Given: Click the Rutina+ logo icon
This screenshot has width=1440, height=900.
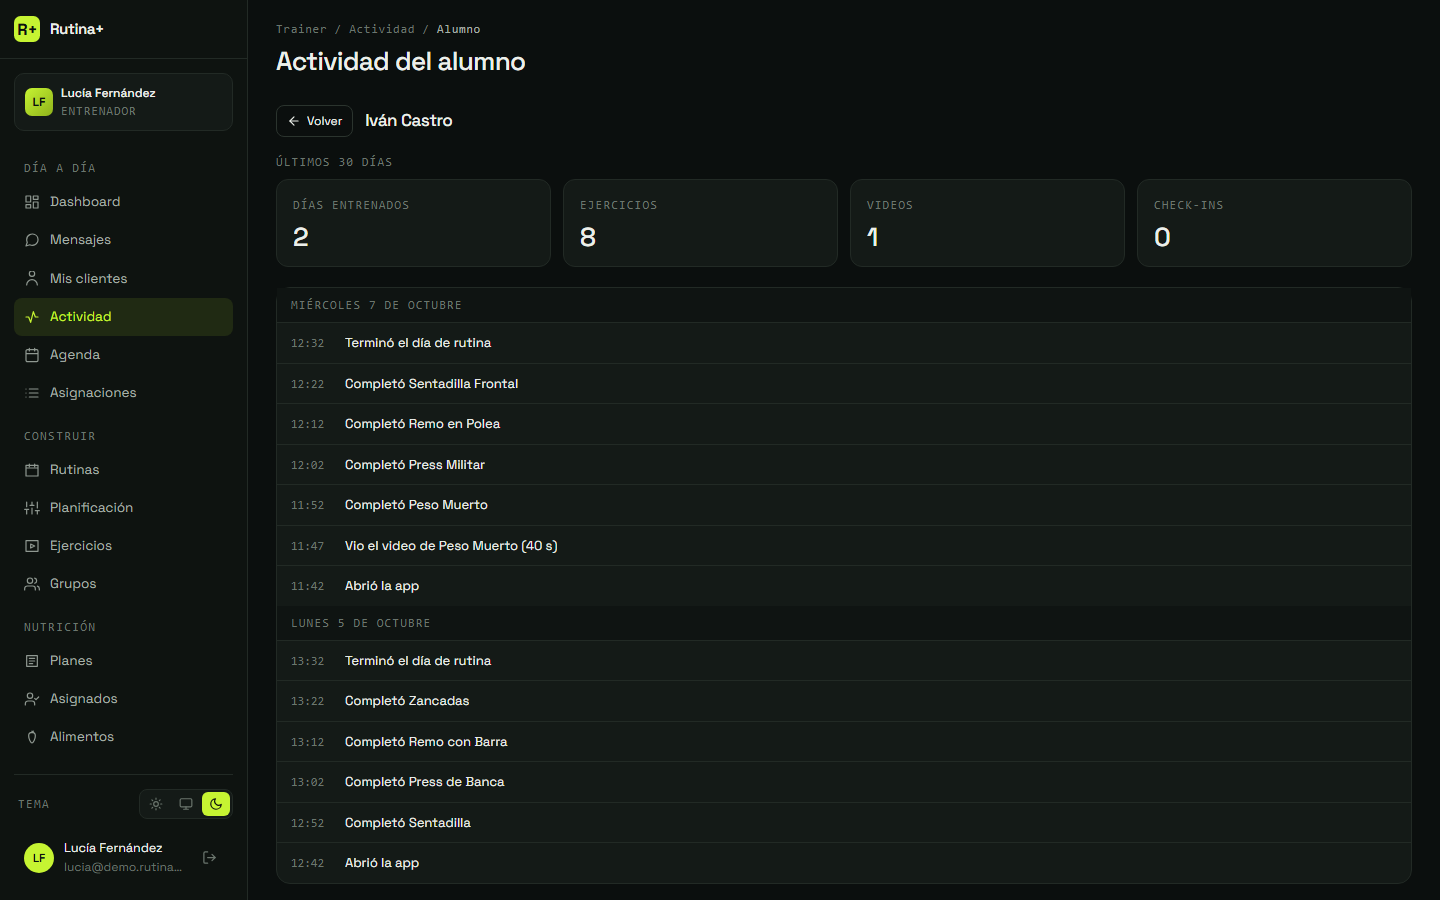Looking at the screenshot, I should point(27,29).
